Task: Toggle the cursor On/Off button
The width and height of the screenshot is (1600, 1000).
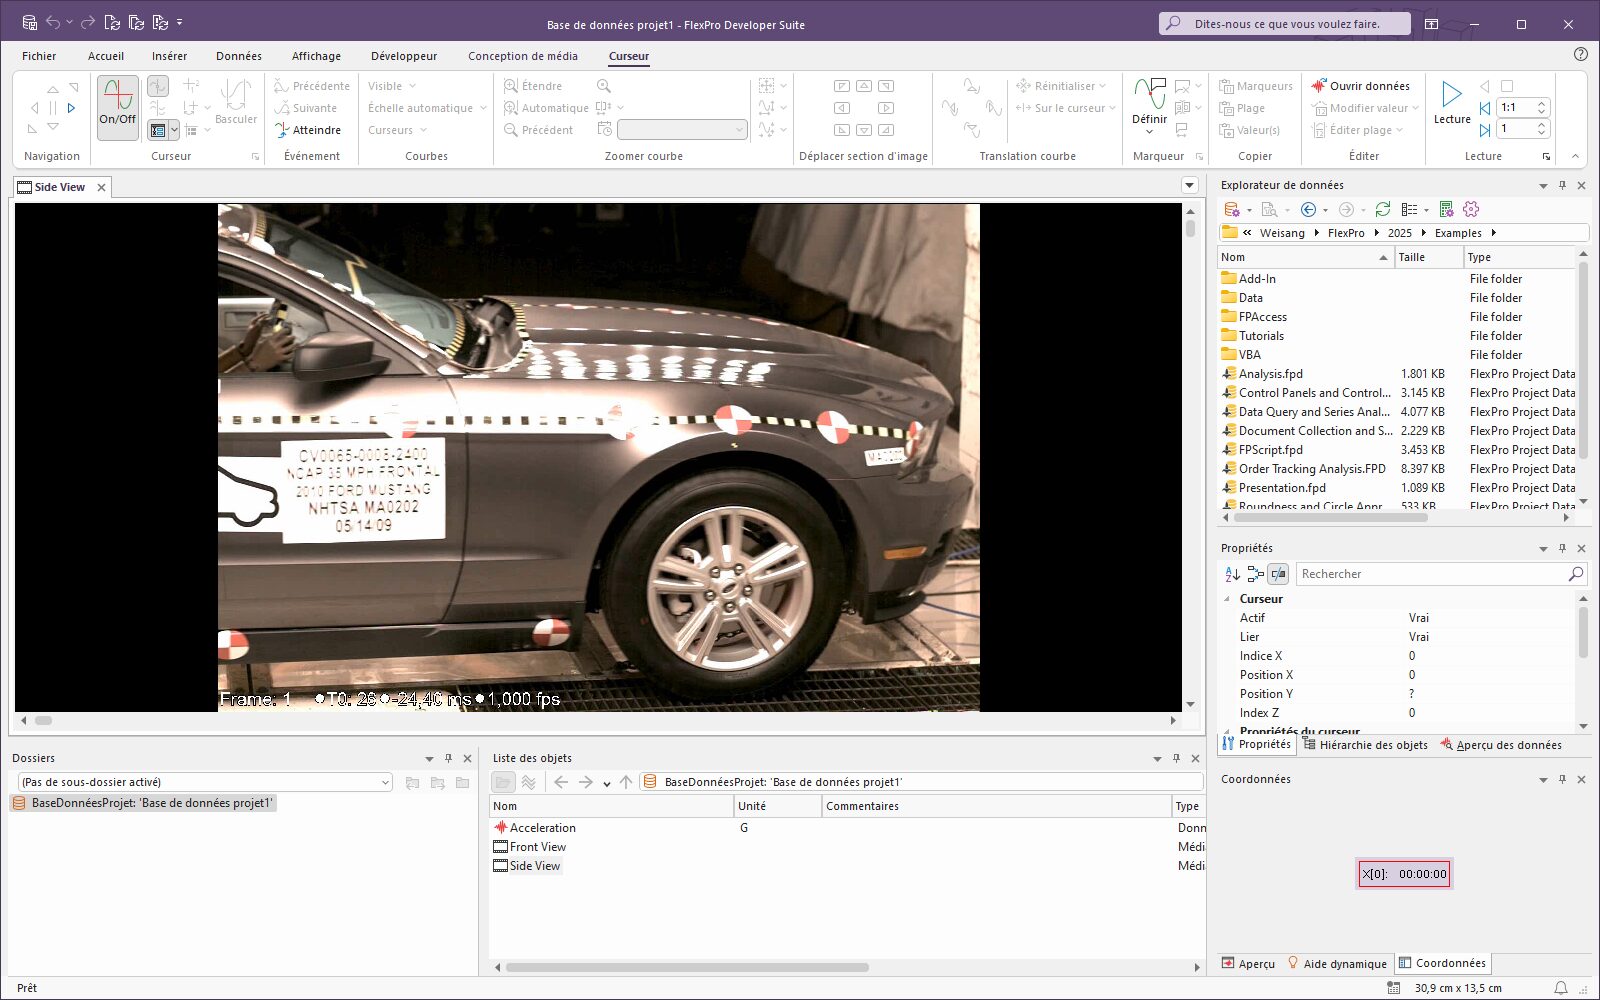Action: click(118, 104)
